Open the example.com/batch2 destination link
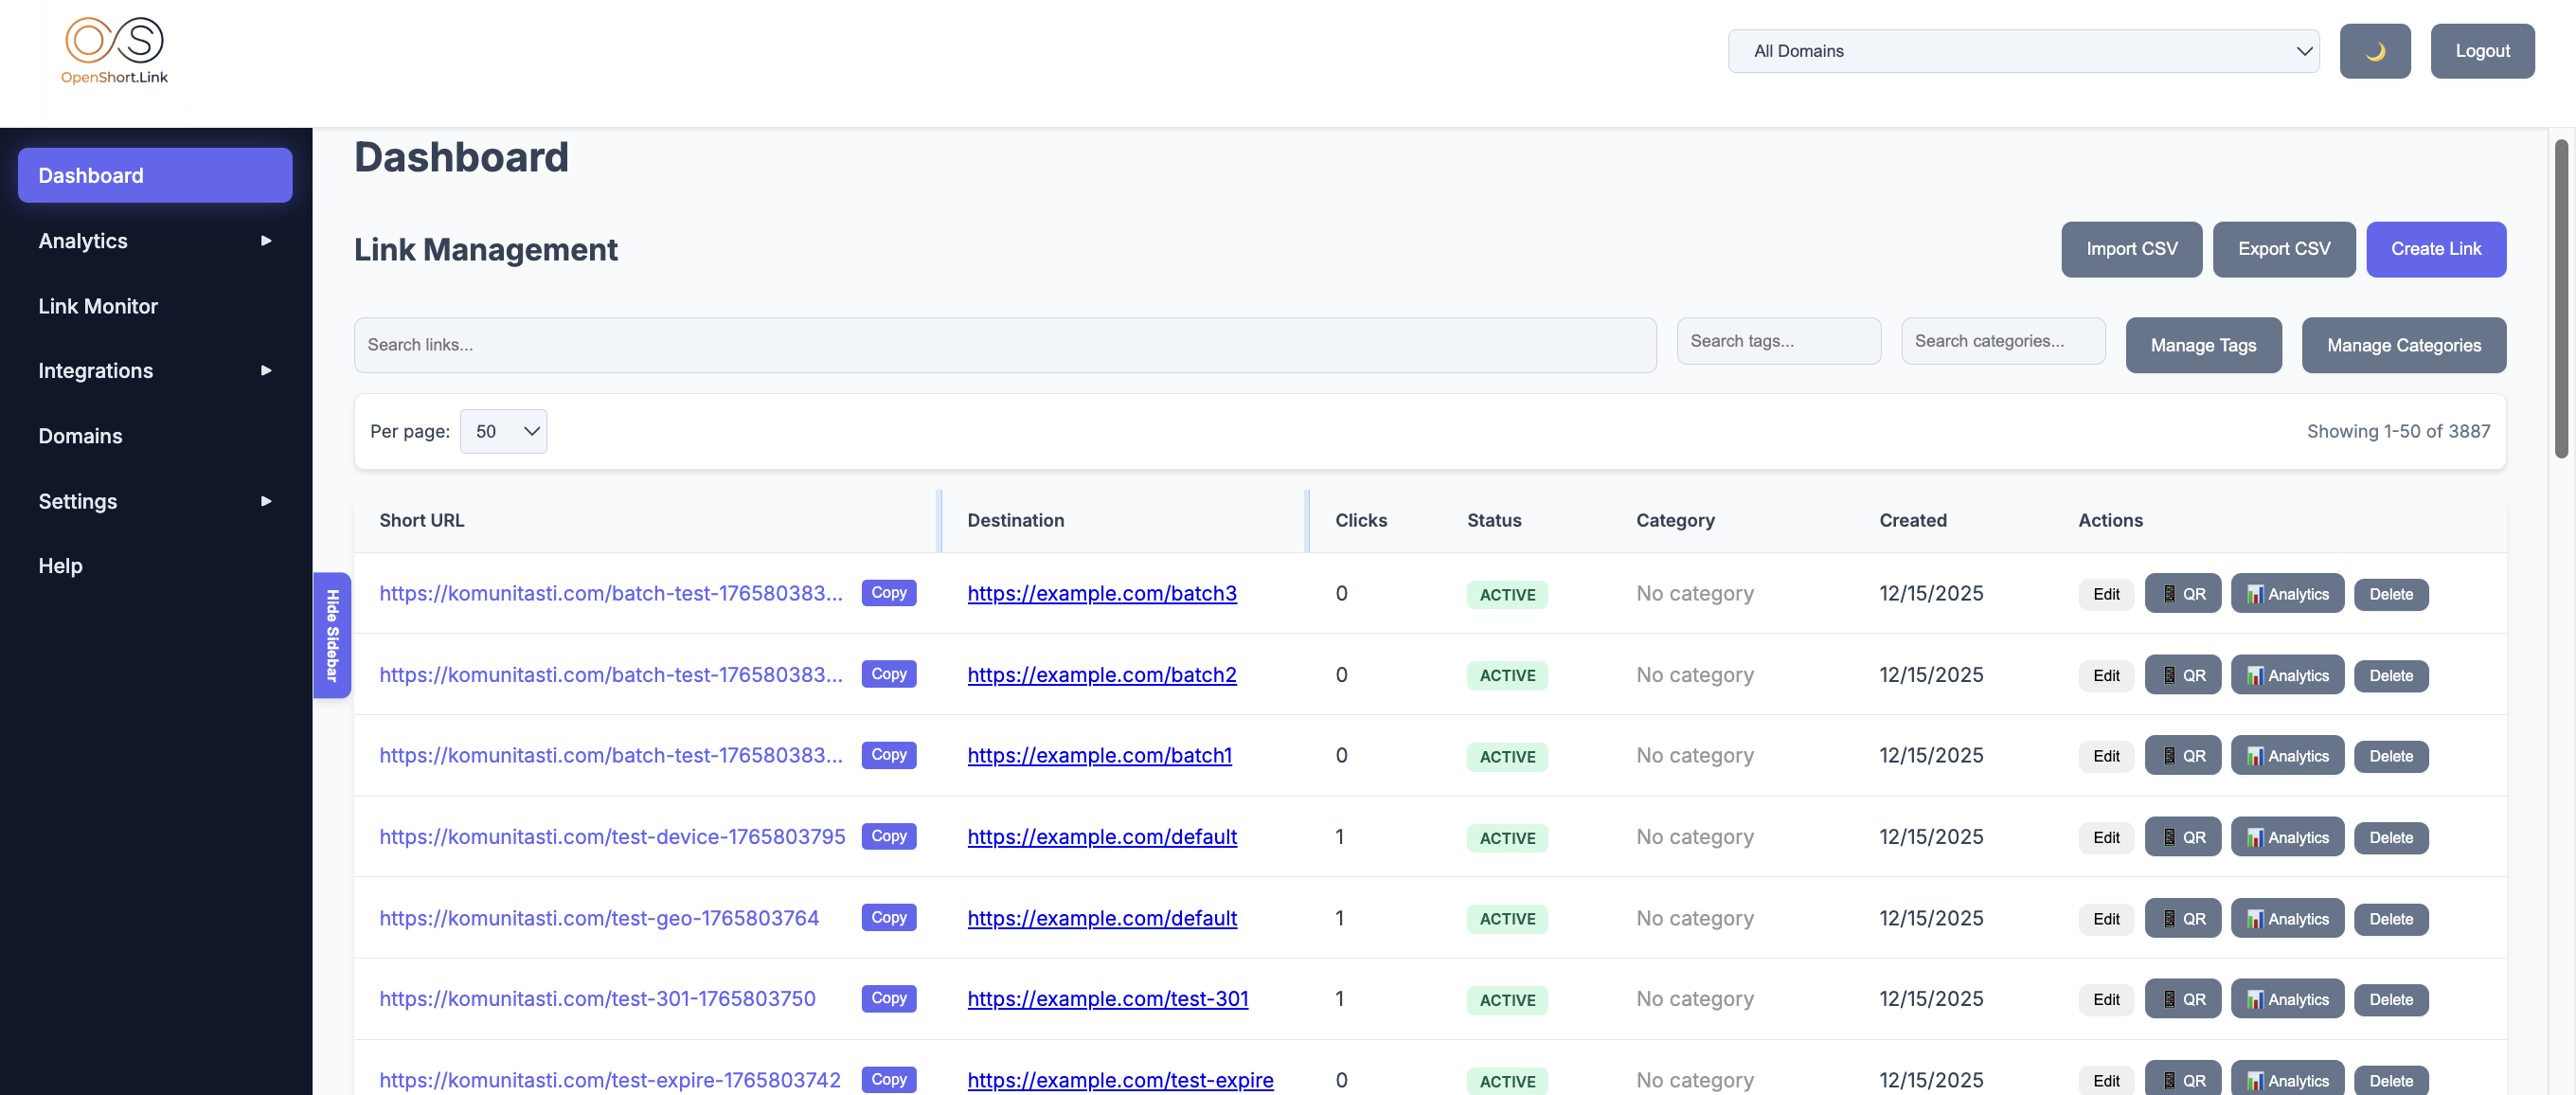This screenshot has height=1095, width=2576. point(1101,675)
